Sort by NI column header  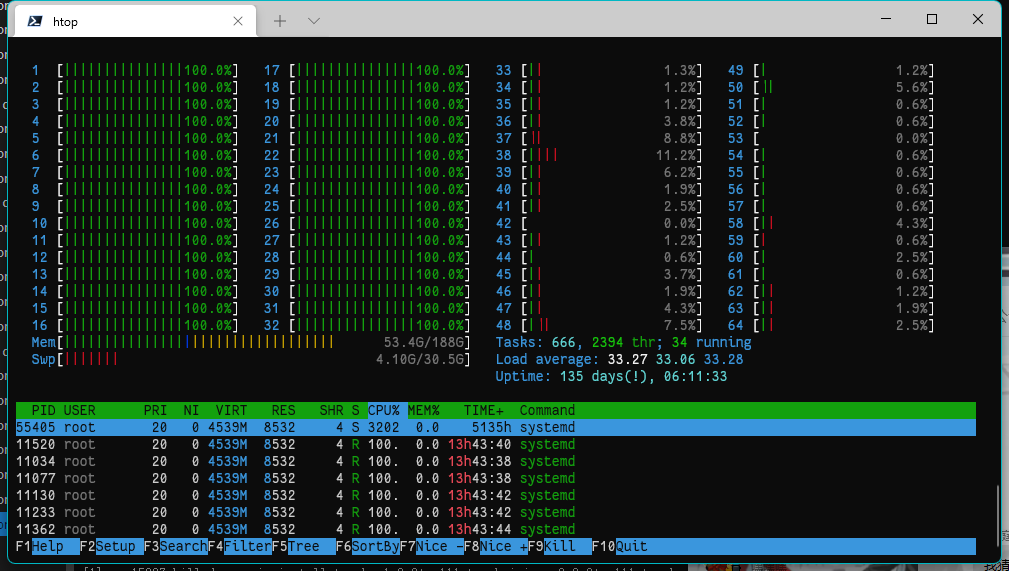191,411
